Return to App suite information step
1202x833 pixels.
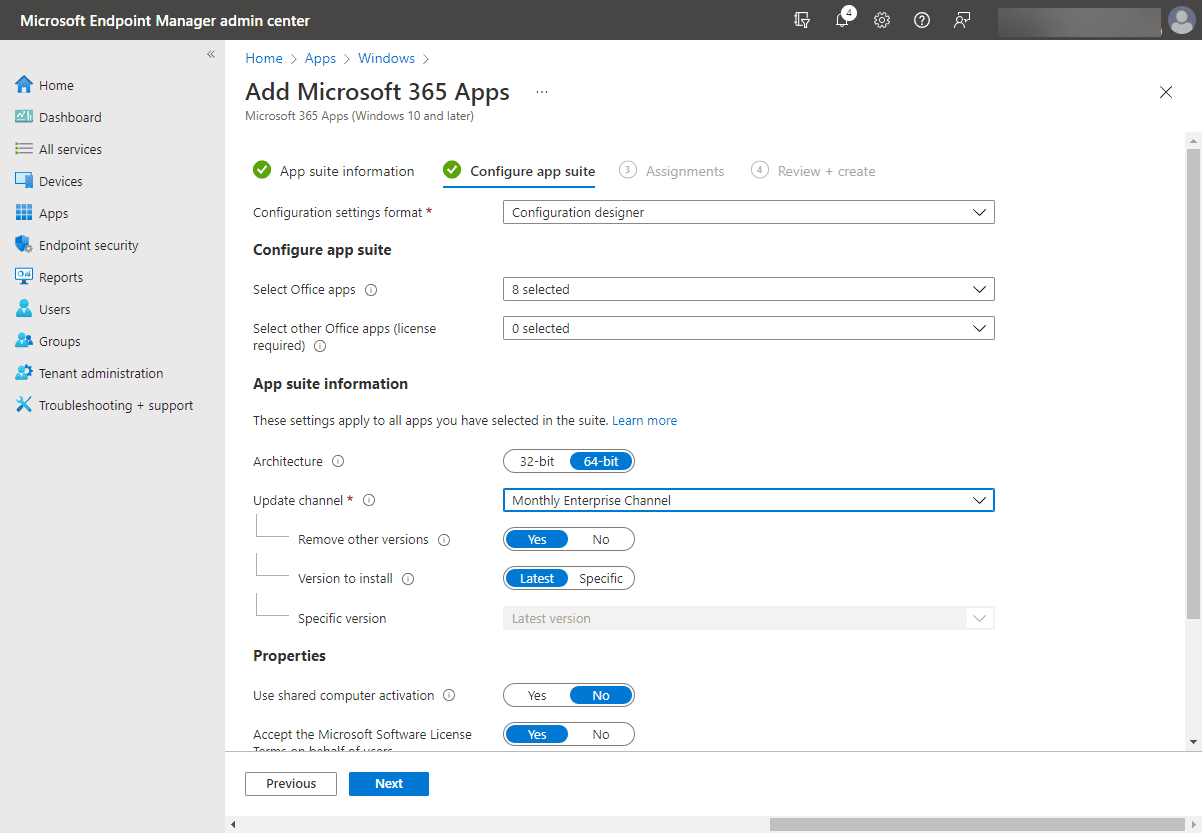click(x=346, y=170)
